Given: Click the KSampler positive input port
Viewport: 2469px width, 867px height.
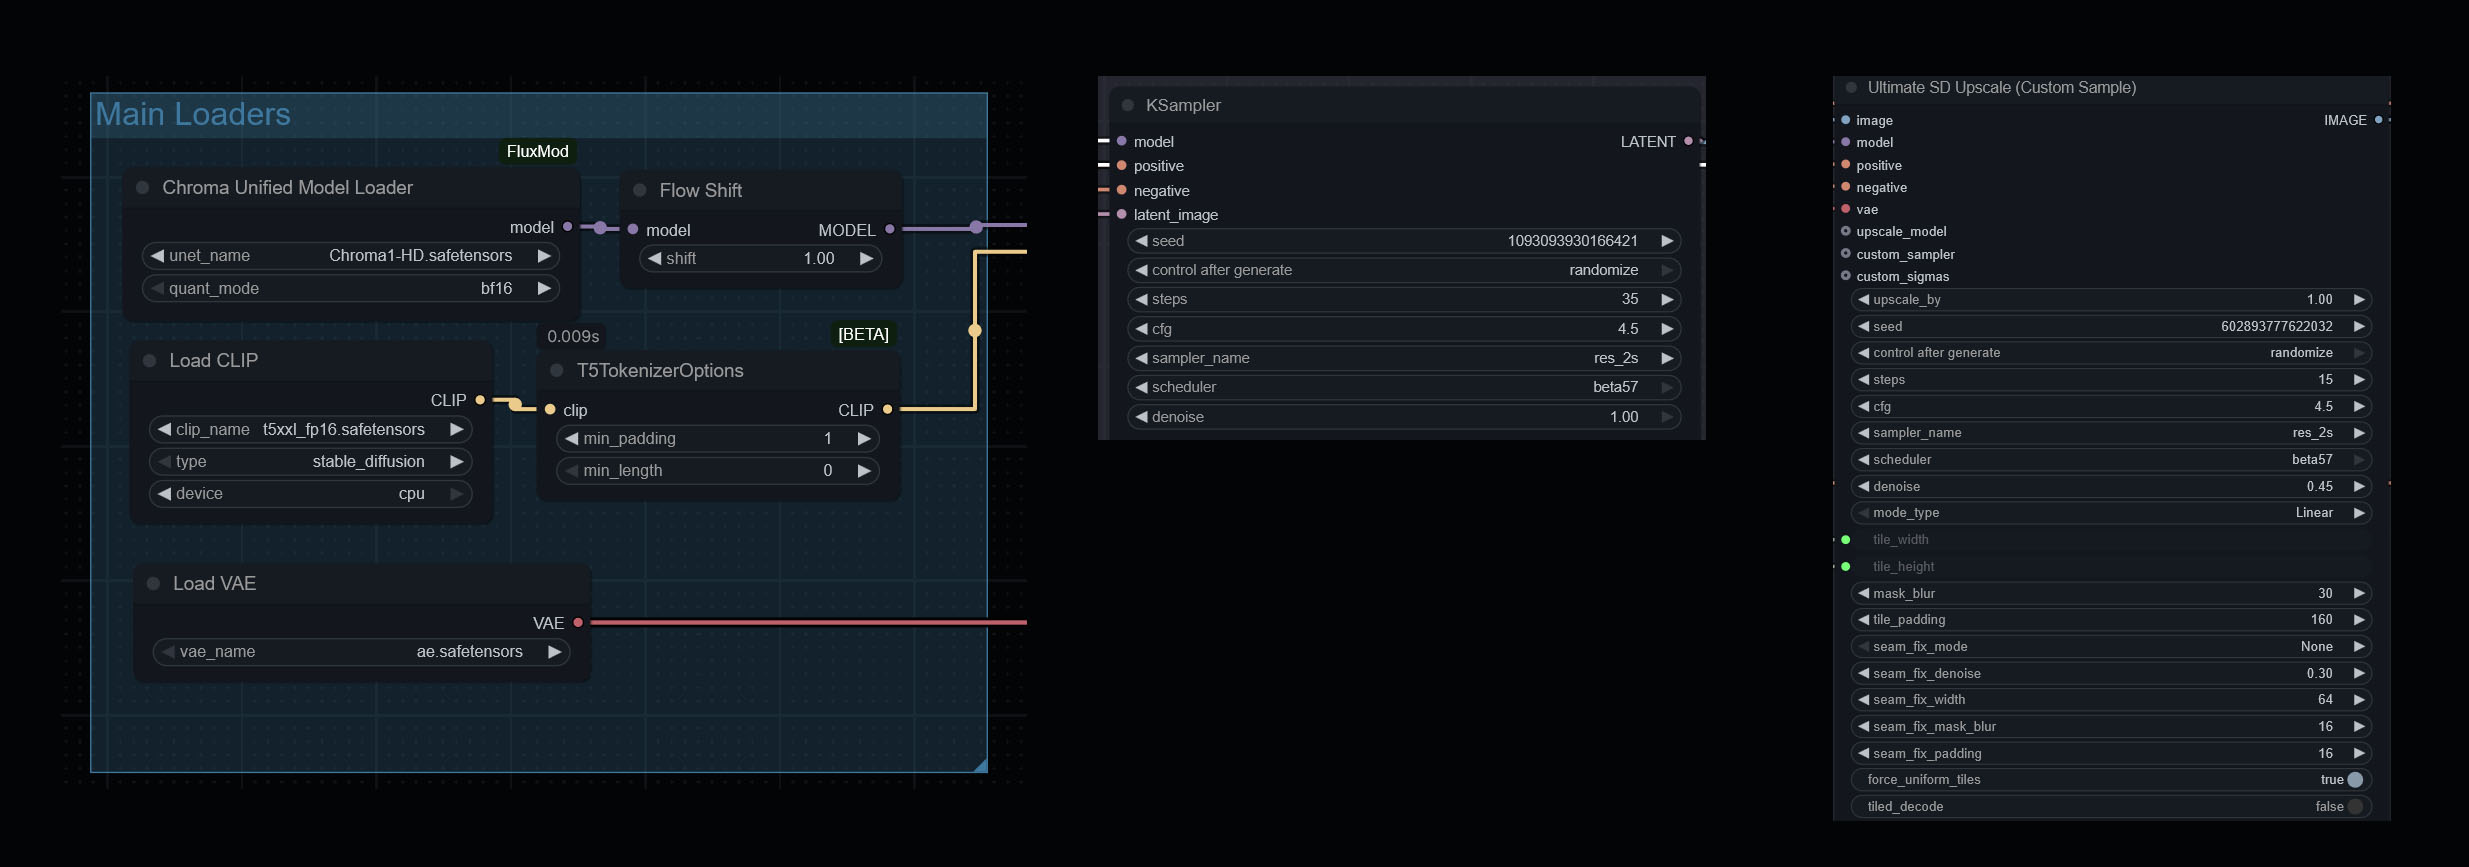Looking at the screenshot, I should pos(1122,166).
